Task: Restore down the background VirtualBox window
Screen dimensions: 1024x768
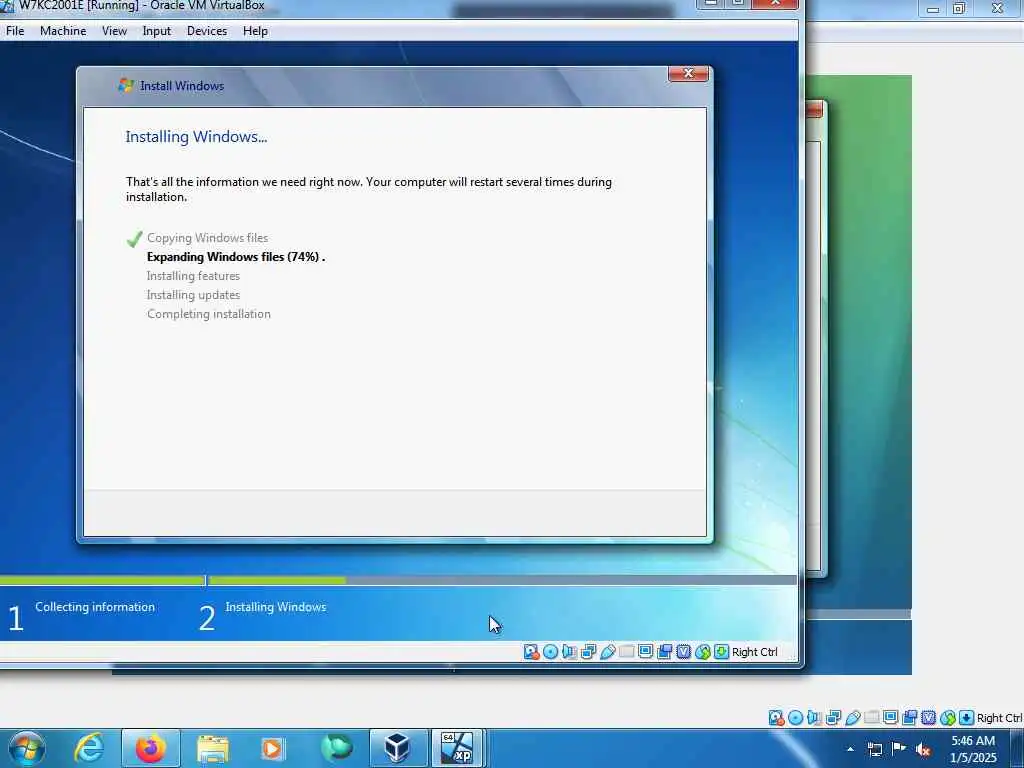Action: click(x=959, y=8)
